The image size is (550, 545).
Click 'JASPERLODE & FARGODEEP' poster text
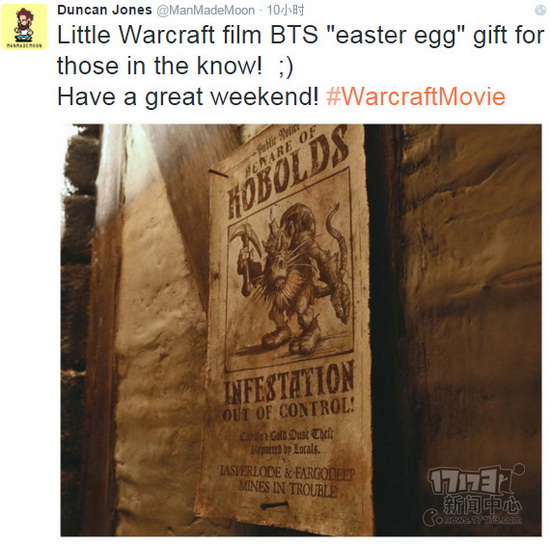point(287,472)
